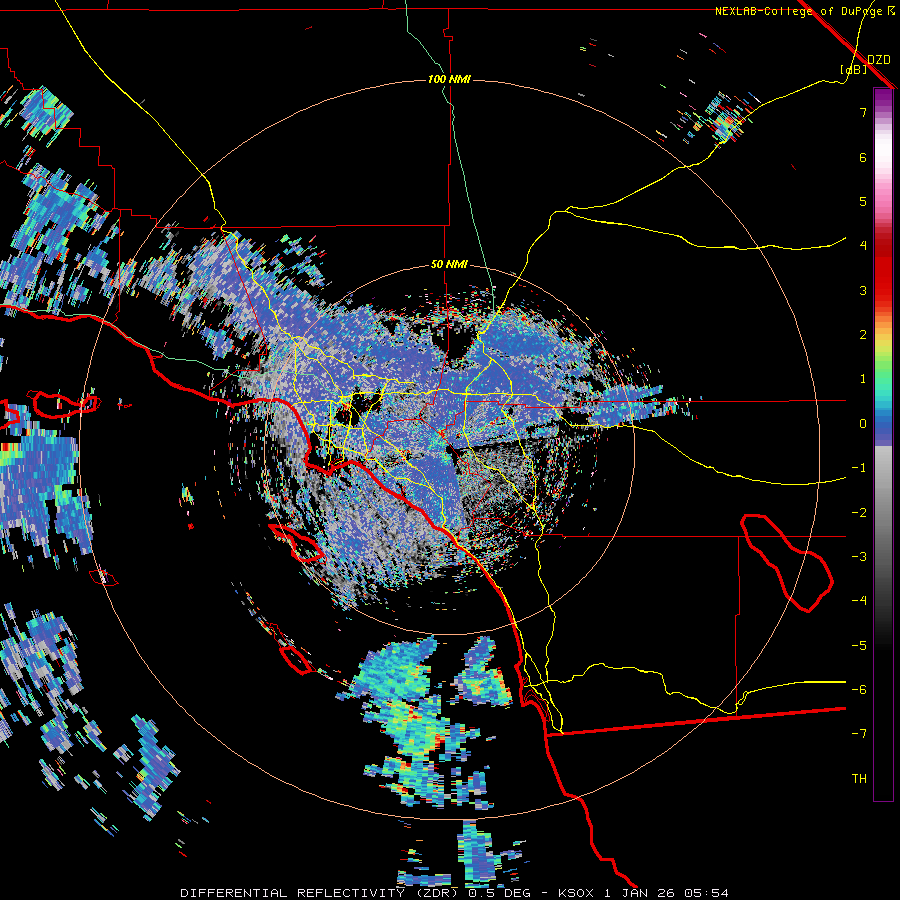This screenshot has height=900, width=900.
Task: Click the 3 value on the color scale
Action: pos(863,290)
